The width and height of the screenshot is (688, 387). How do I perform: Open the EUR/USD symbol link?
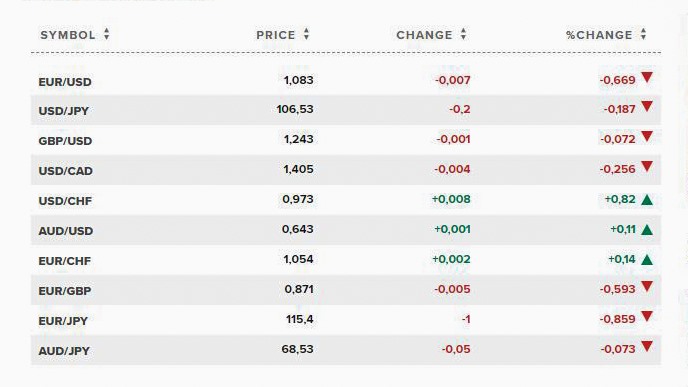point(65,82)
